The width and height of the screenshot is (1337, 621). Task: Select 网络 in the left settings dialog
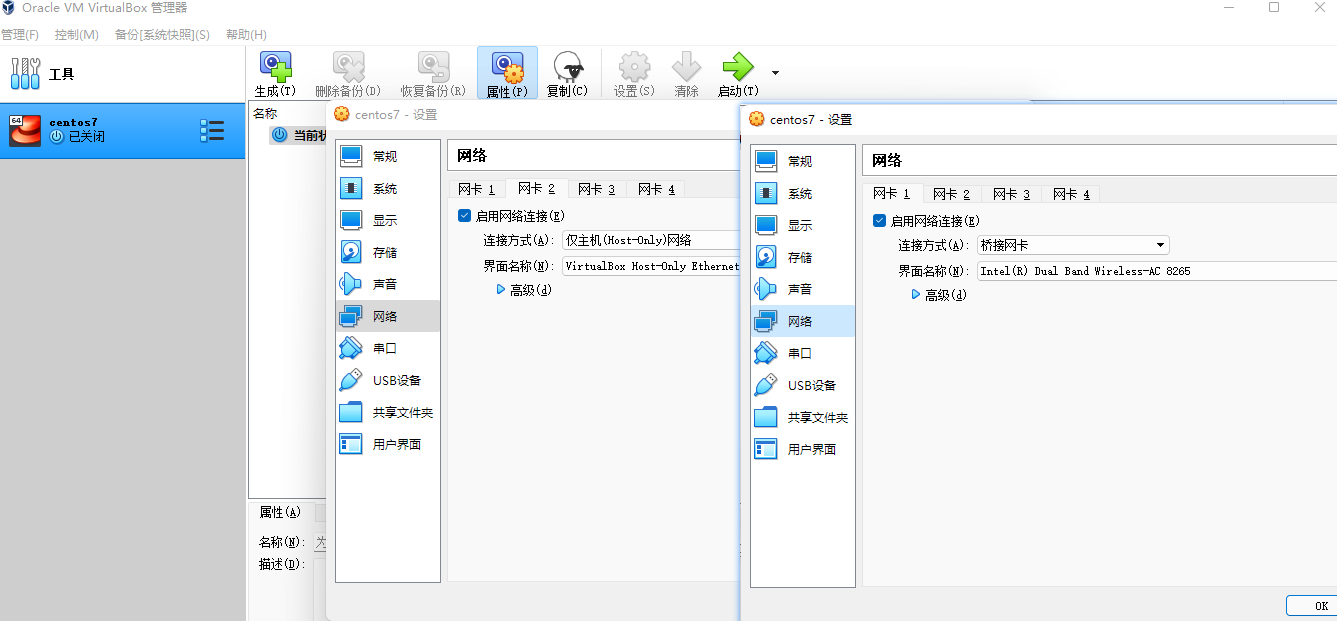tap(388, 316)
